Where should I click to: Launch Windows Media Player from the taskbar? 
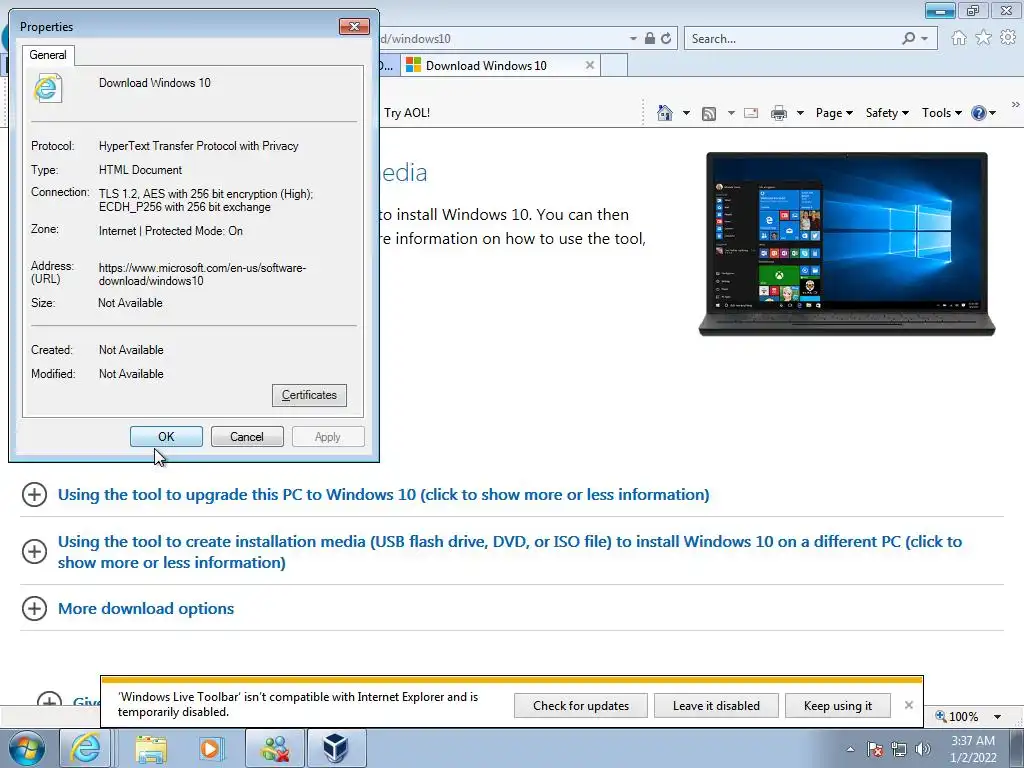click(x=210, y=749)
